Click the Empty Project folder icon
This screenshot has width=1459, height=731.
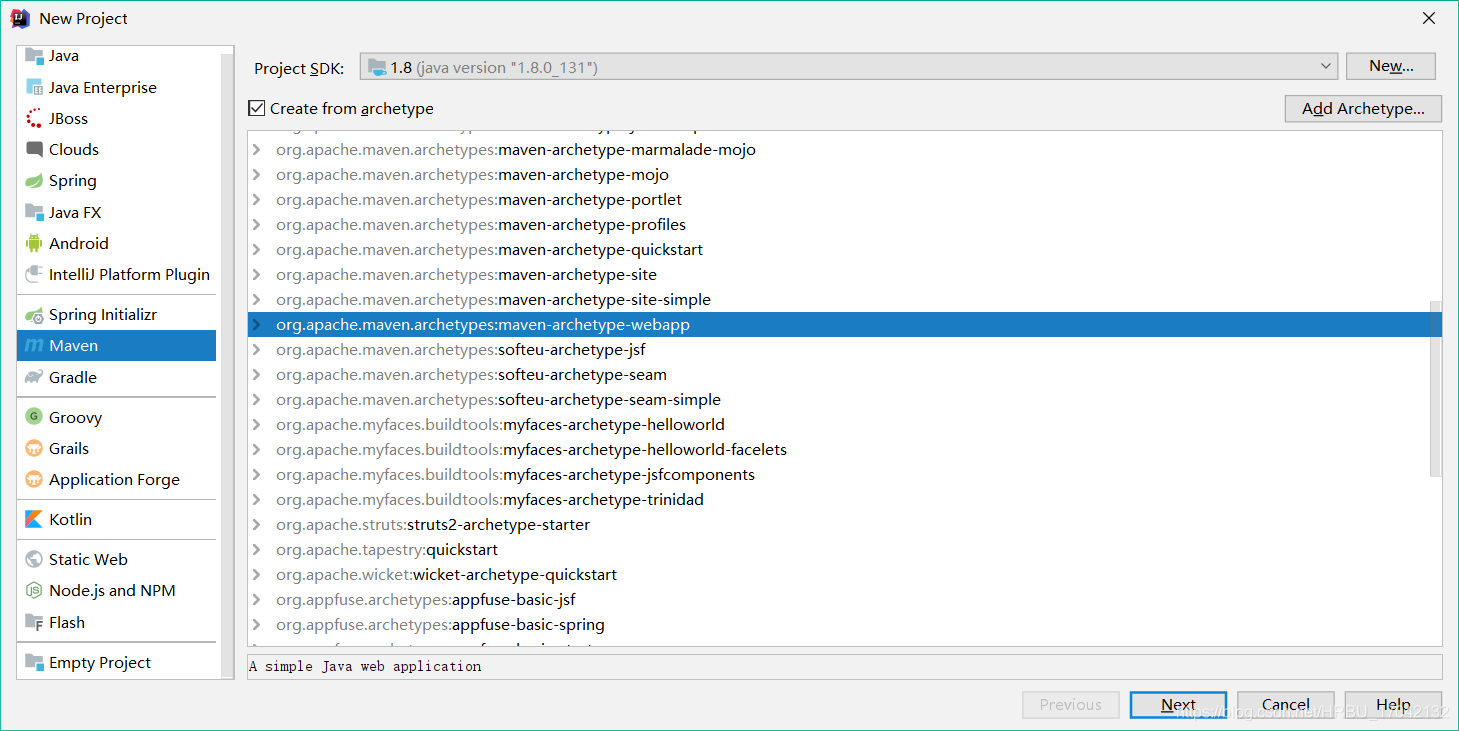pyautogui.click(x=35, y=662)
